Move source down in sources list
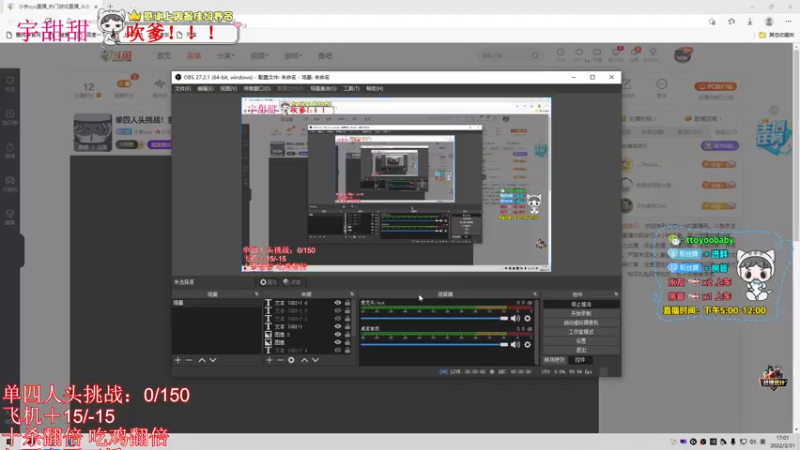This screenshot has height=450, width=800. coord(316,360)
